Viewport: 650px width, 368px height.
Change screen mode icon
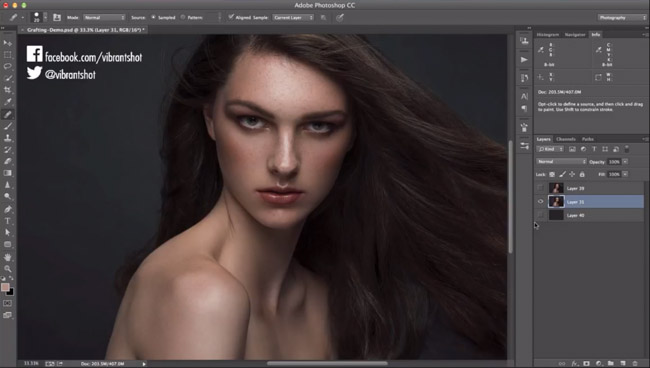click(7, 315)
